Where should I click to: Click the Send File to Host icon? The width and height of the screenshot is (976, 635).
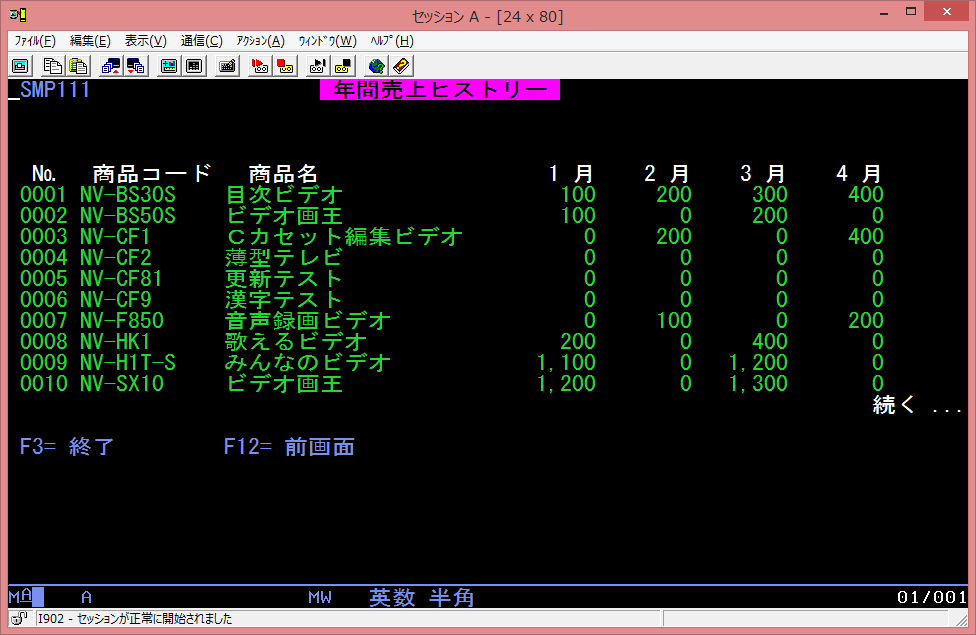tap(111, 66)
